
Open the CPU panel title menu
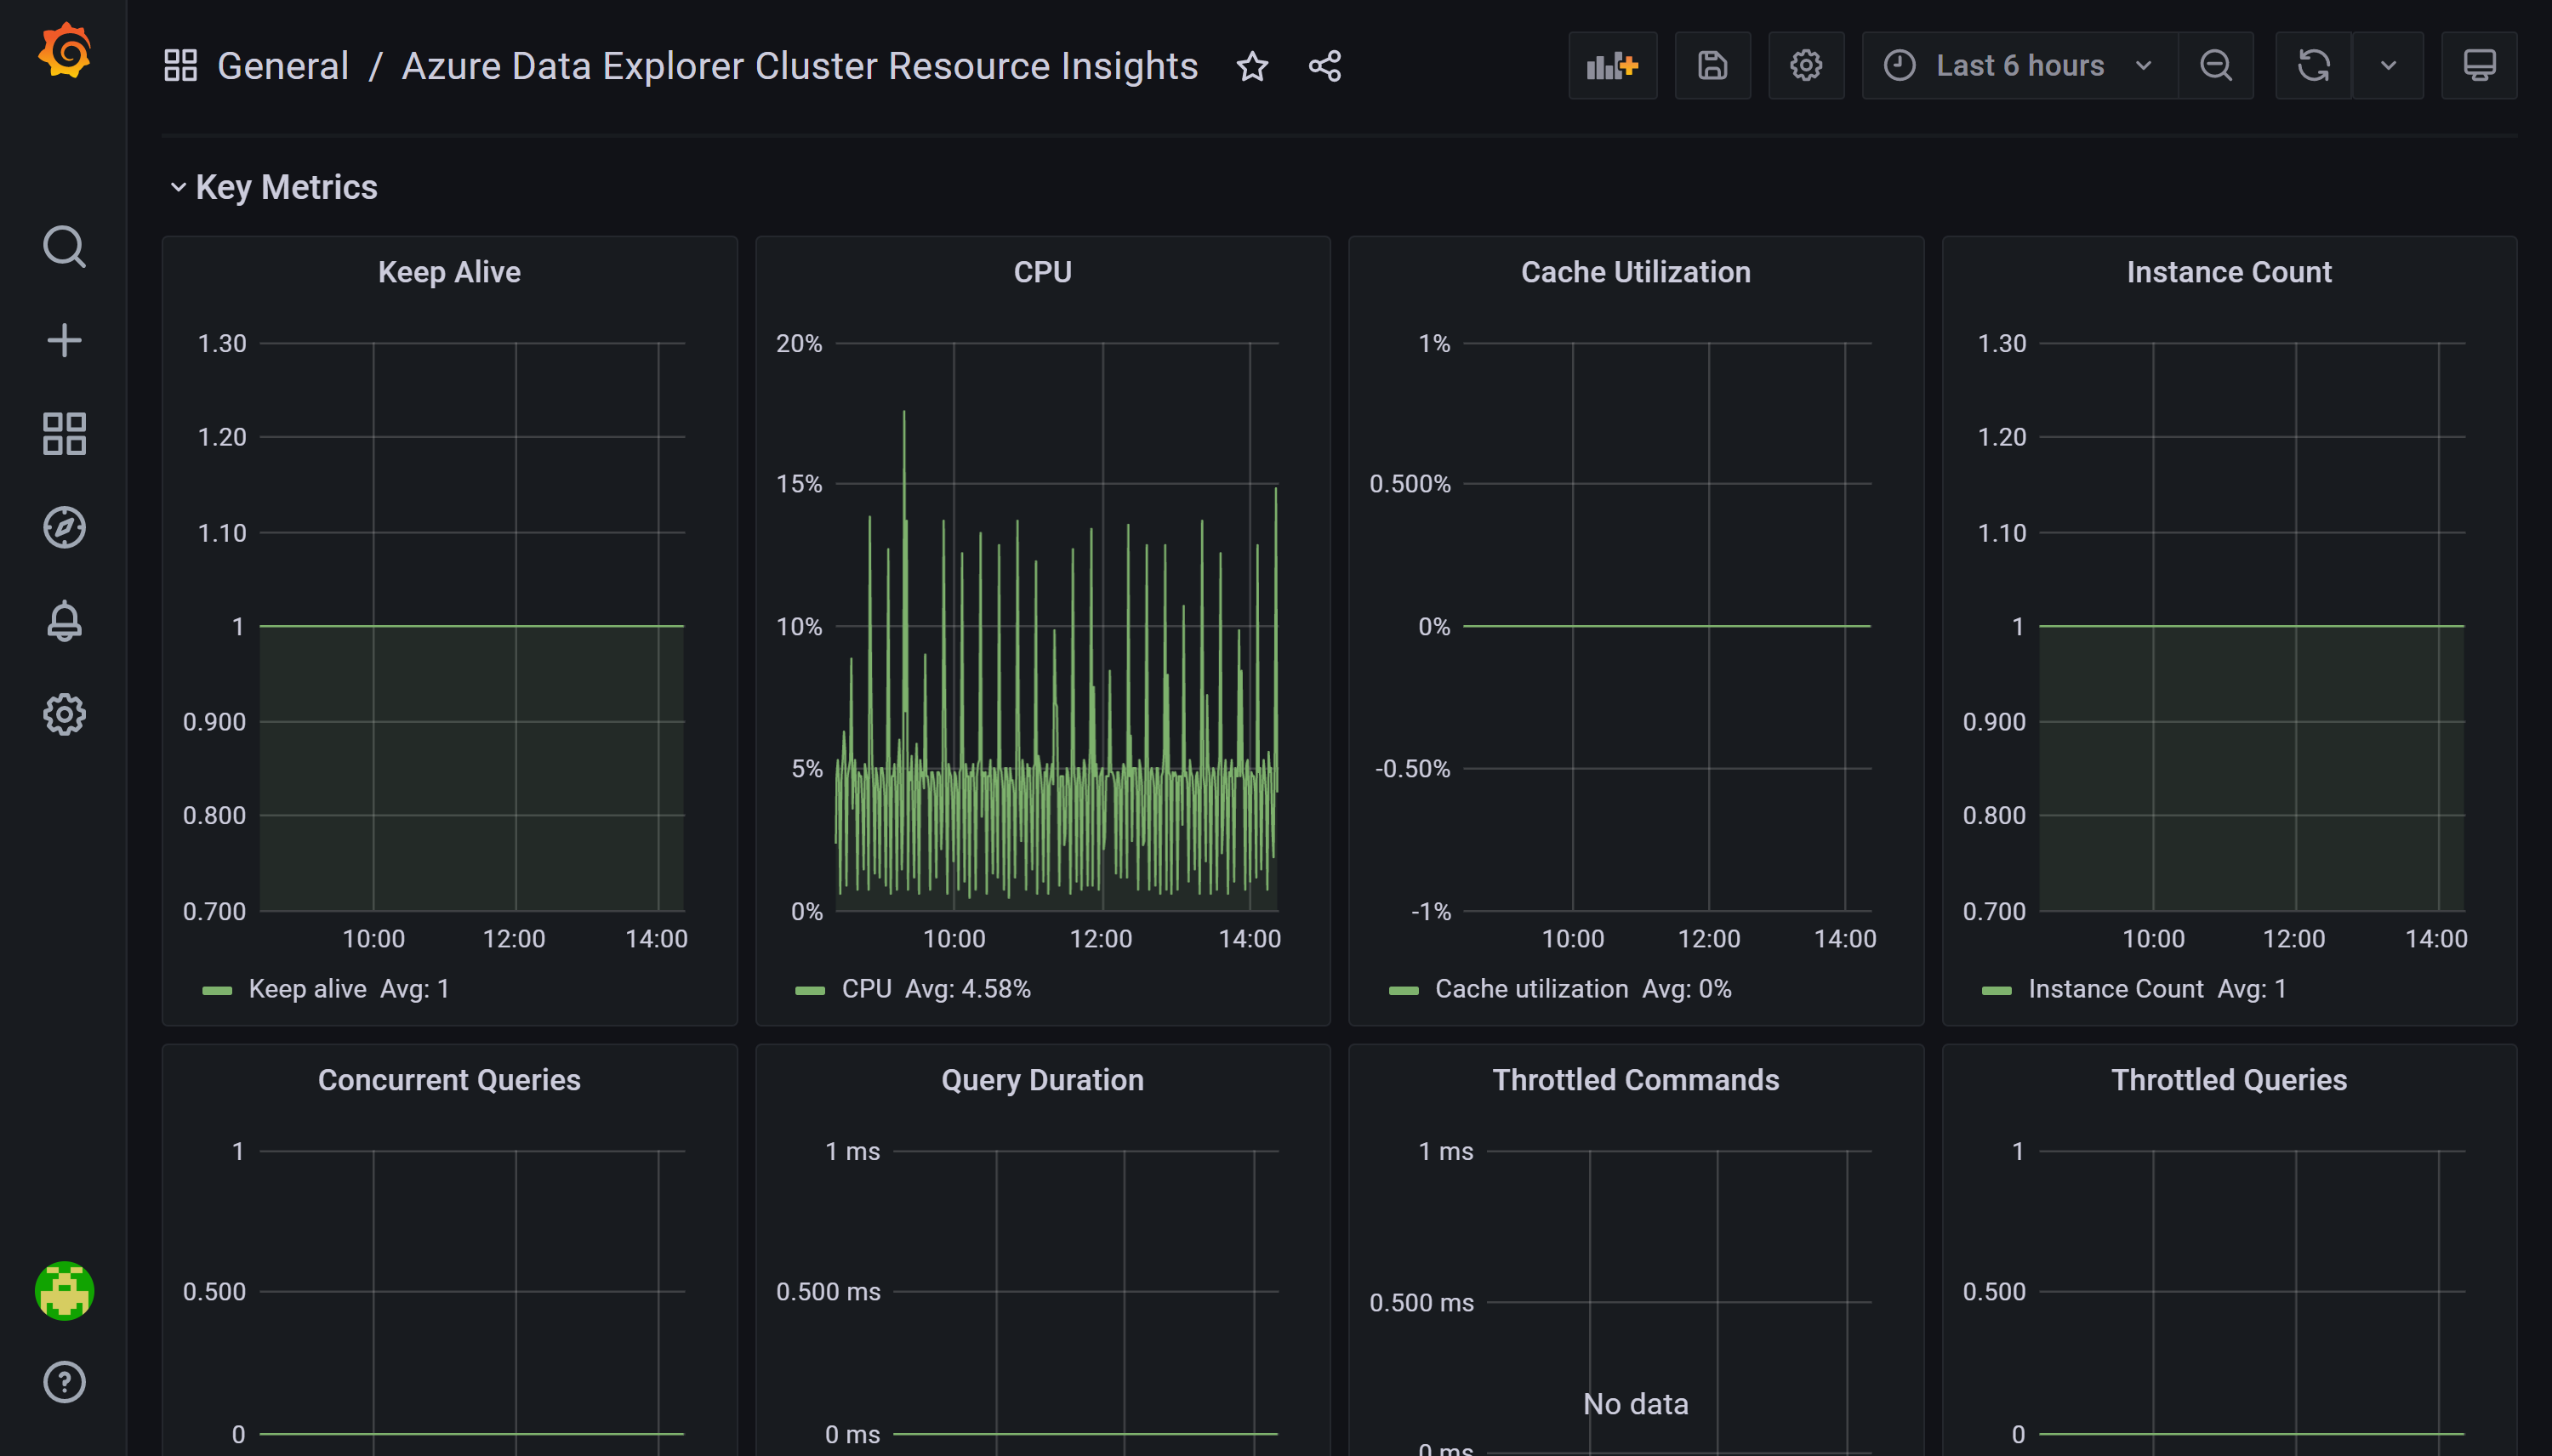[1042, 272]
